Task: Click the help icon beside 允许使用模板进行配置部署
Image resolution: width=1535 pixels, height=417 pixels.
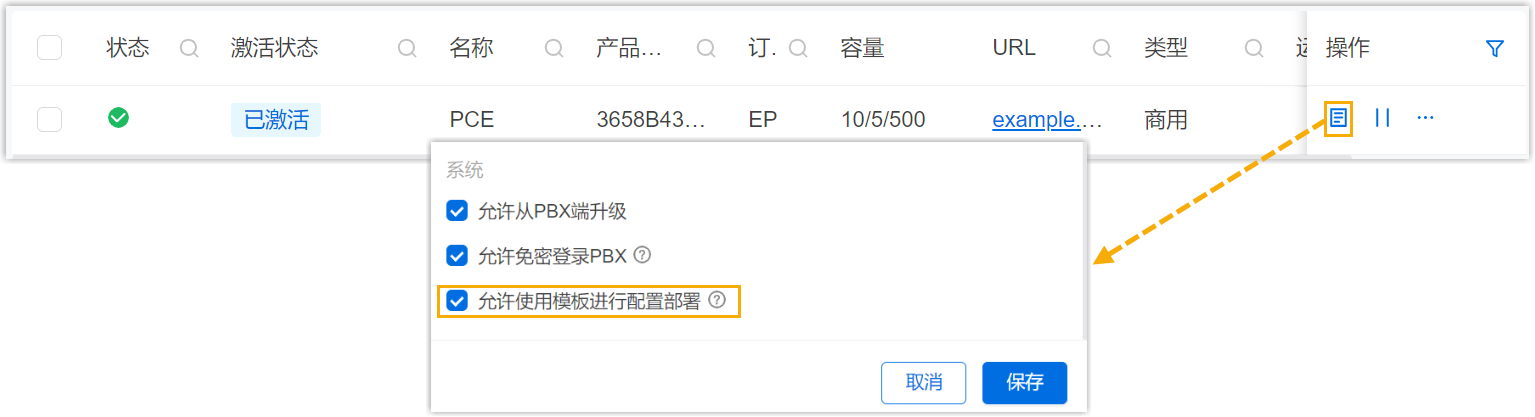Action: click(x=716, y=300)
